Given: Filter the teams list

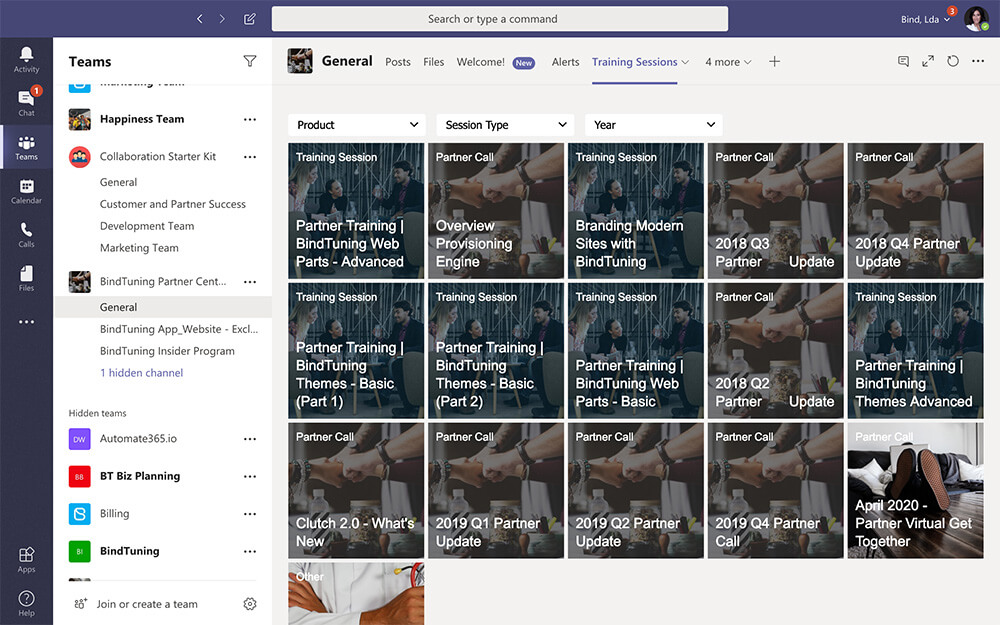Looking at the screenshot, I should (x=250, y=61).
